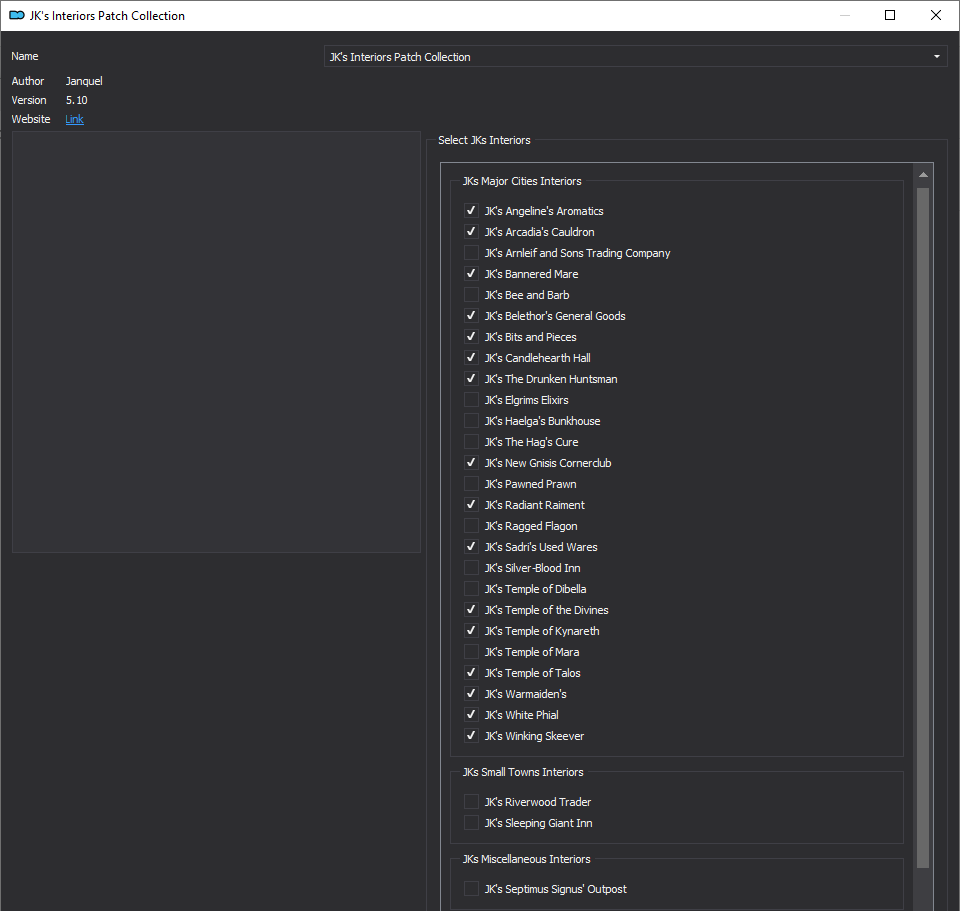Click the 'JKs Miscellaneous Interiors' group label
Image resolution: width=960 pixels, height=911 pixels.
(x=527, y=859)
